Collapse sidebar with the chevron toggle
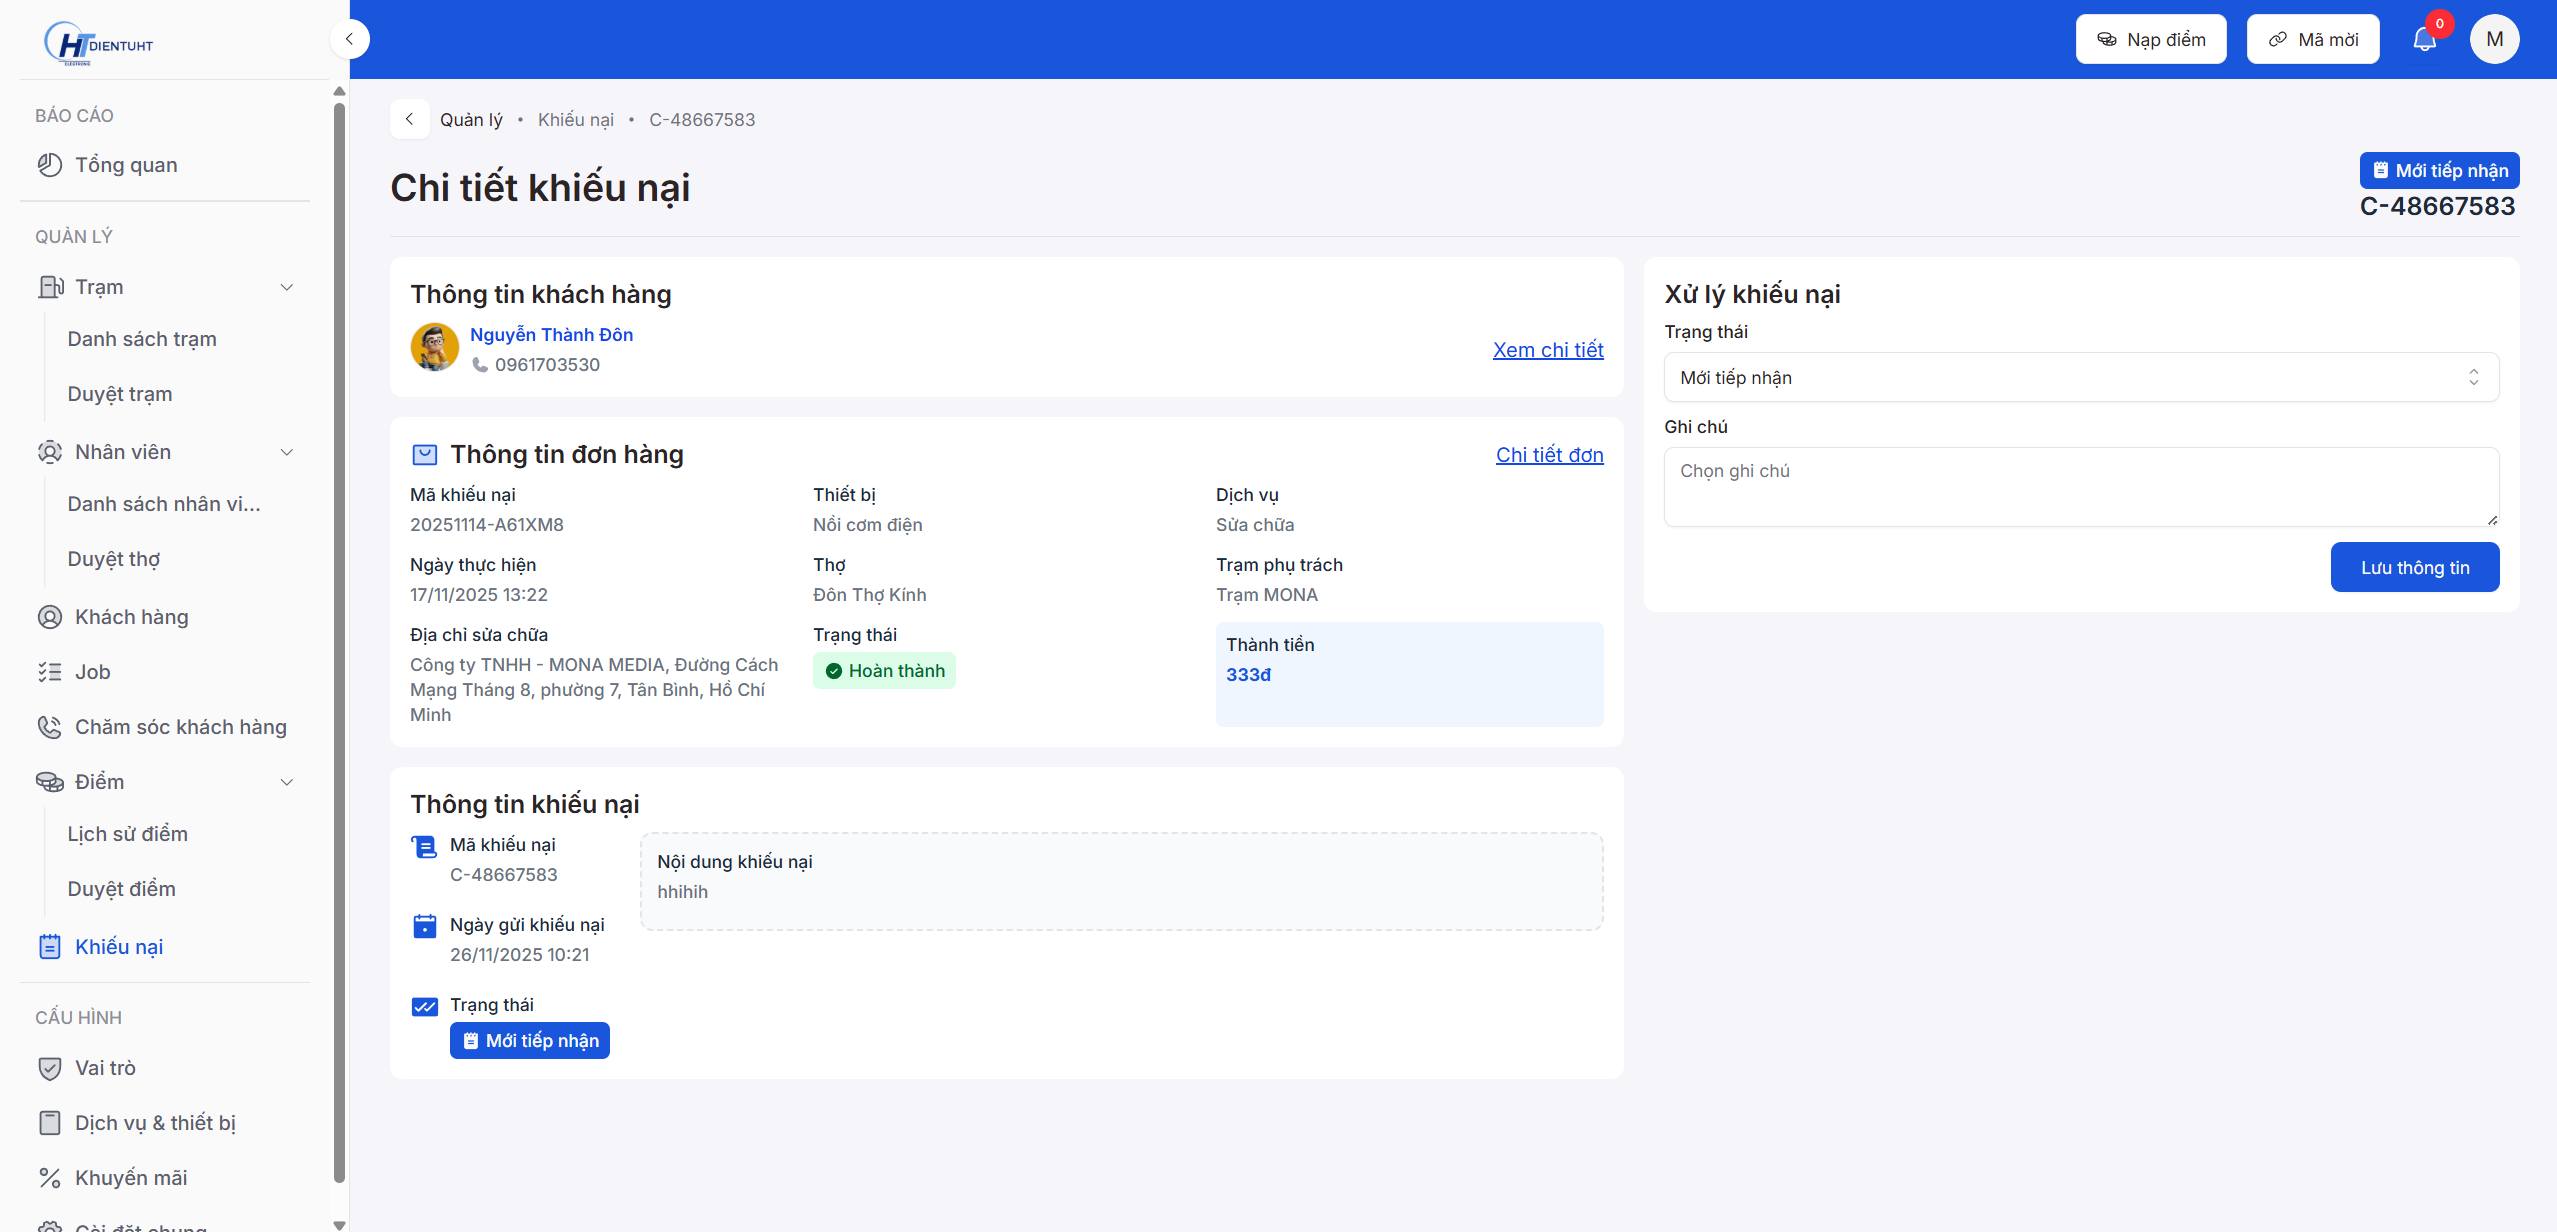This screenshot has width=2557, height=1232. (349, 39)
